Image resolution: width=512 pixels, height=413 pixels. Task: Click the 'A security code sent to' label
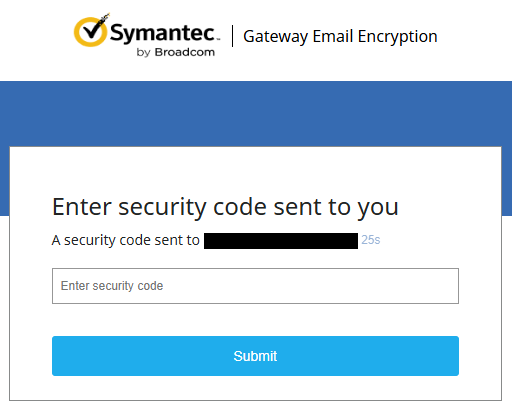pos(126,240)
